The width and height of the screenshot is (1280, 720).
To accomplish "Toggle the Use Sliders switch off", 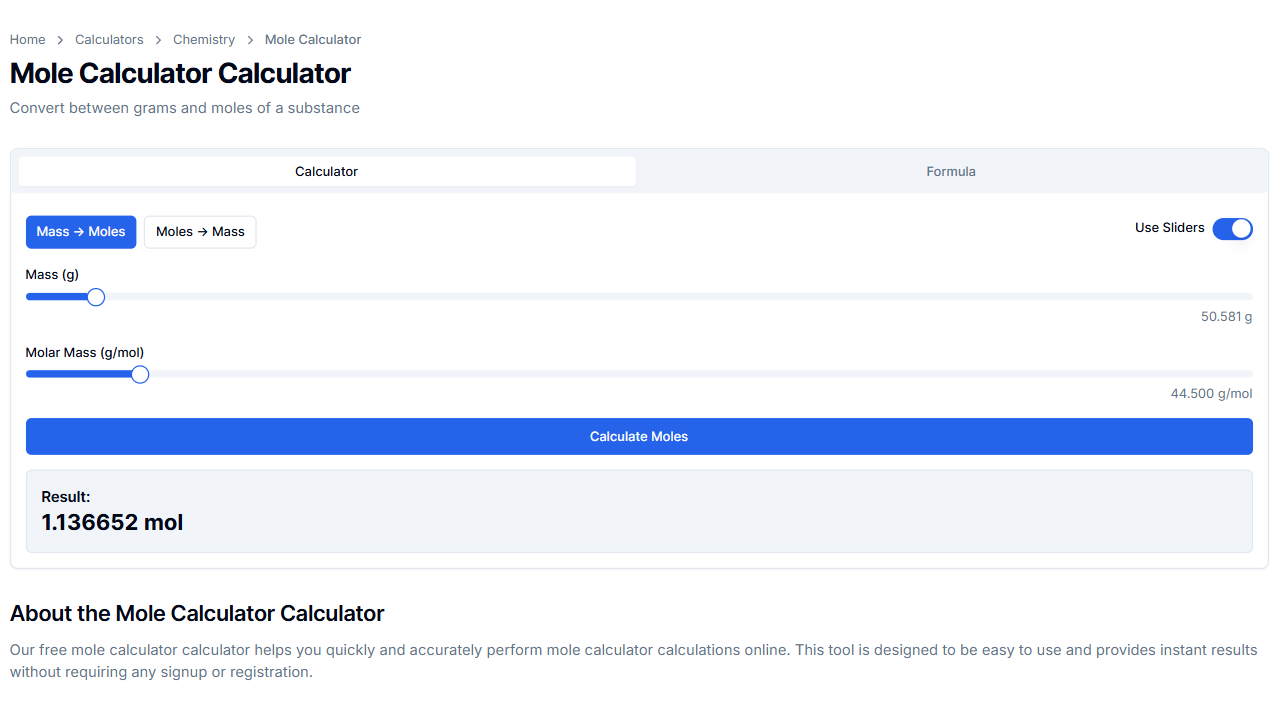I will coord(1232,228).
